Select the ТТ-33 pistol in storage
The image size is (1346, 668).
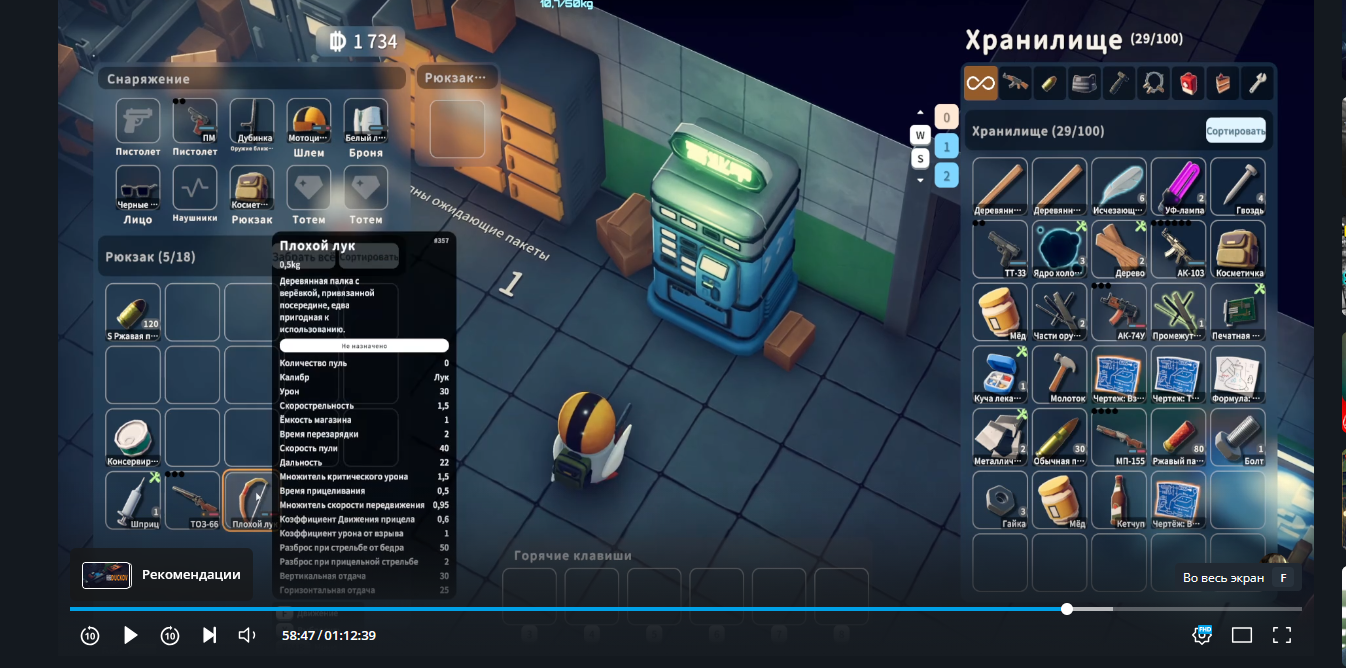click(x=1000, y=250)
